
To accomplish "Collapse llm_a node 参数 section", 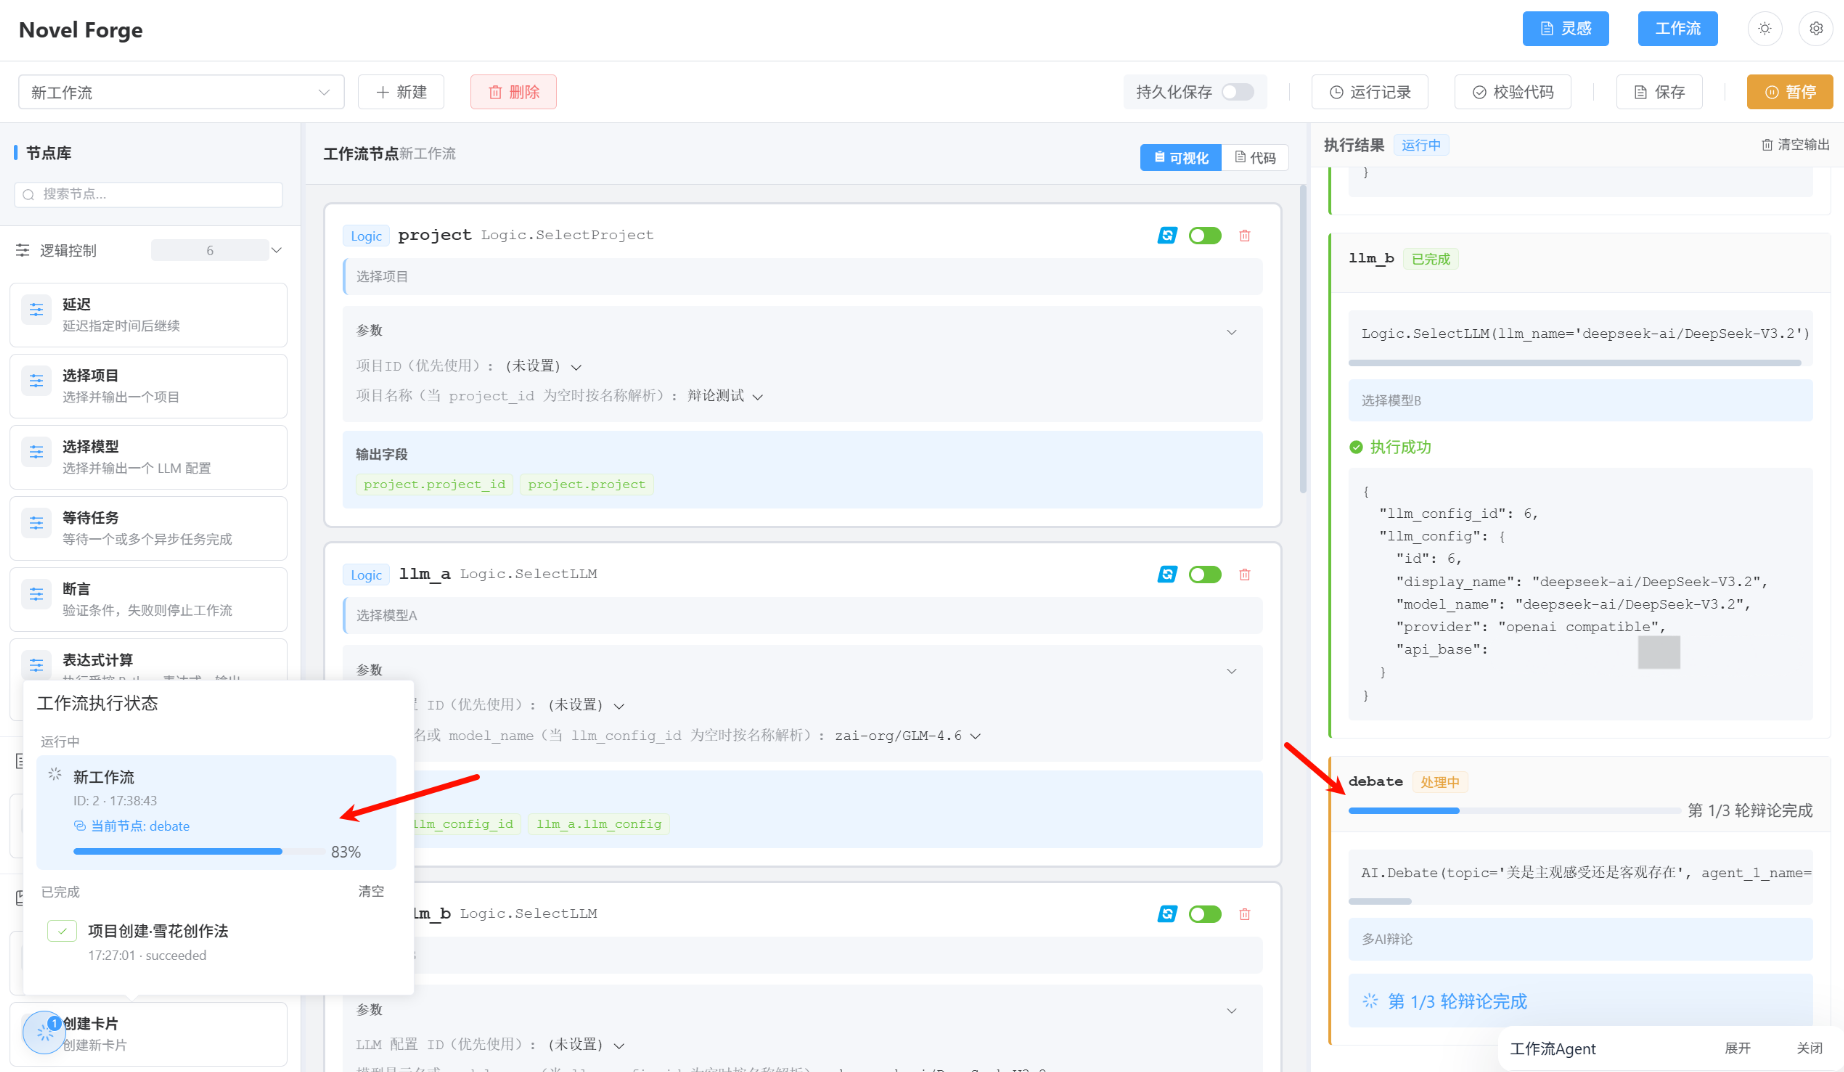I will (x=1232, y=671).
